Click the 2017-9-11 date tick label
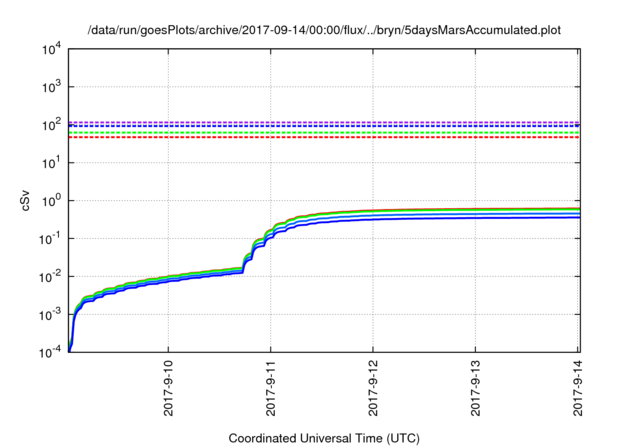The image size is (640, 448). tap(271, 388)
